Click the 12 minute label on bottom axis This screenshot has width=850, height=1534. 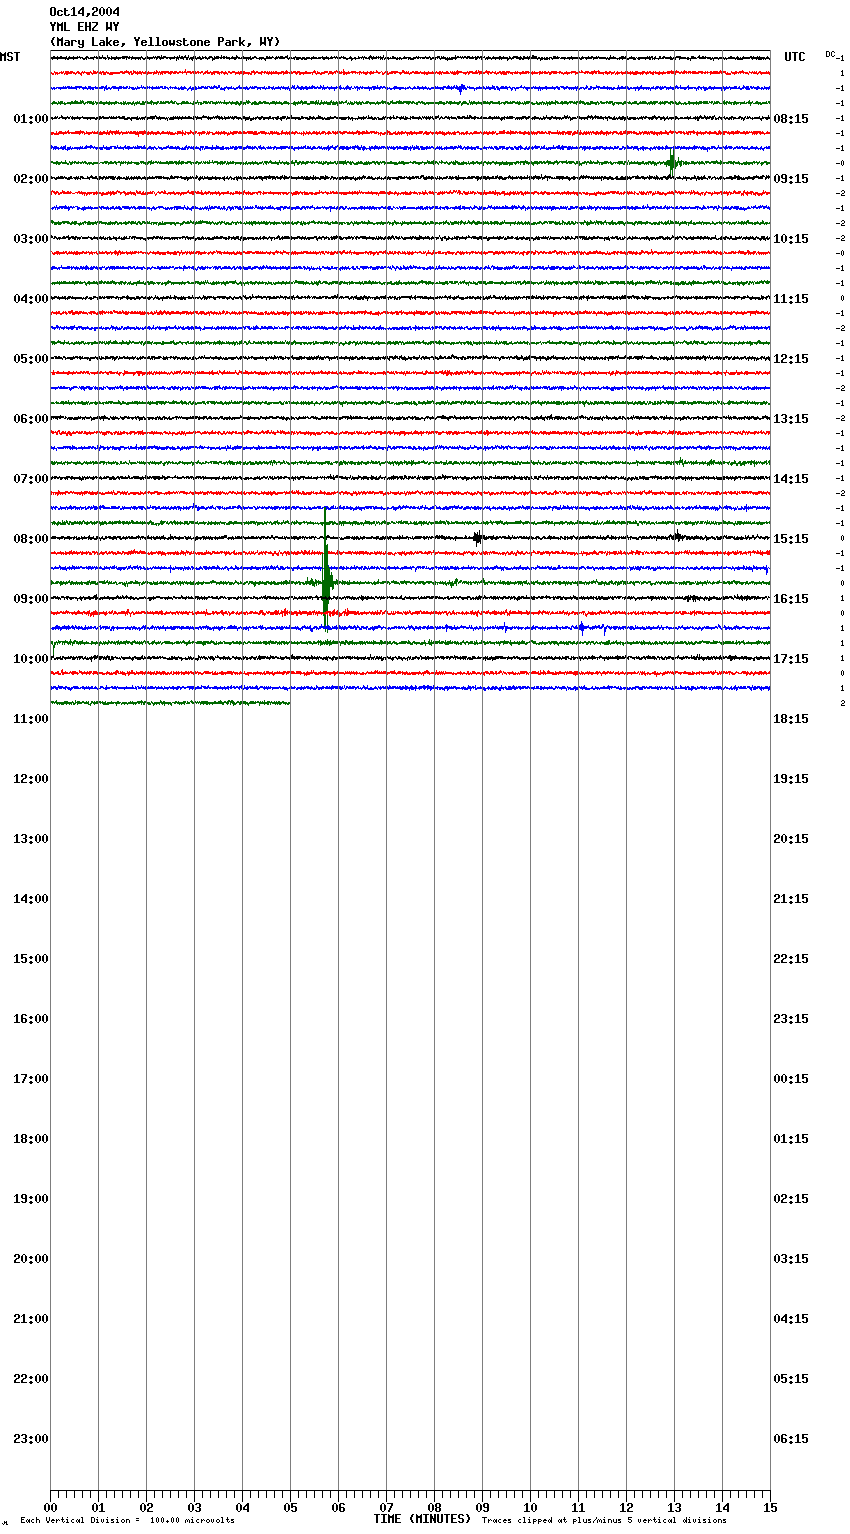pyautogui.click(x=626, y=1507)
